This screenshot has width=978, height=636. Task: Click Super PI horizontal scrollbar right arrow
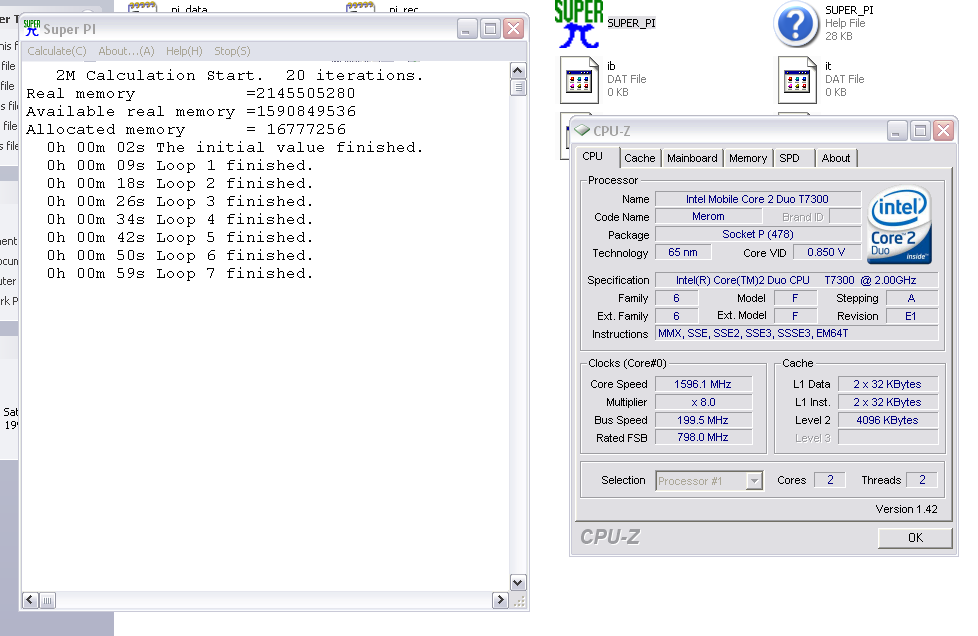(x=500, y=600)
